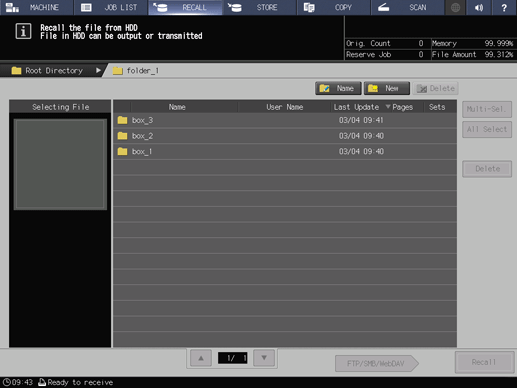This screenshot has width=517, height=388.
Task: Click the Reserve Job label
Action: 368,55
